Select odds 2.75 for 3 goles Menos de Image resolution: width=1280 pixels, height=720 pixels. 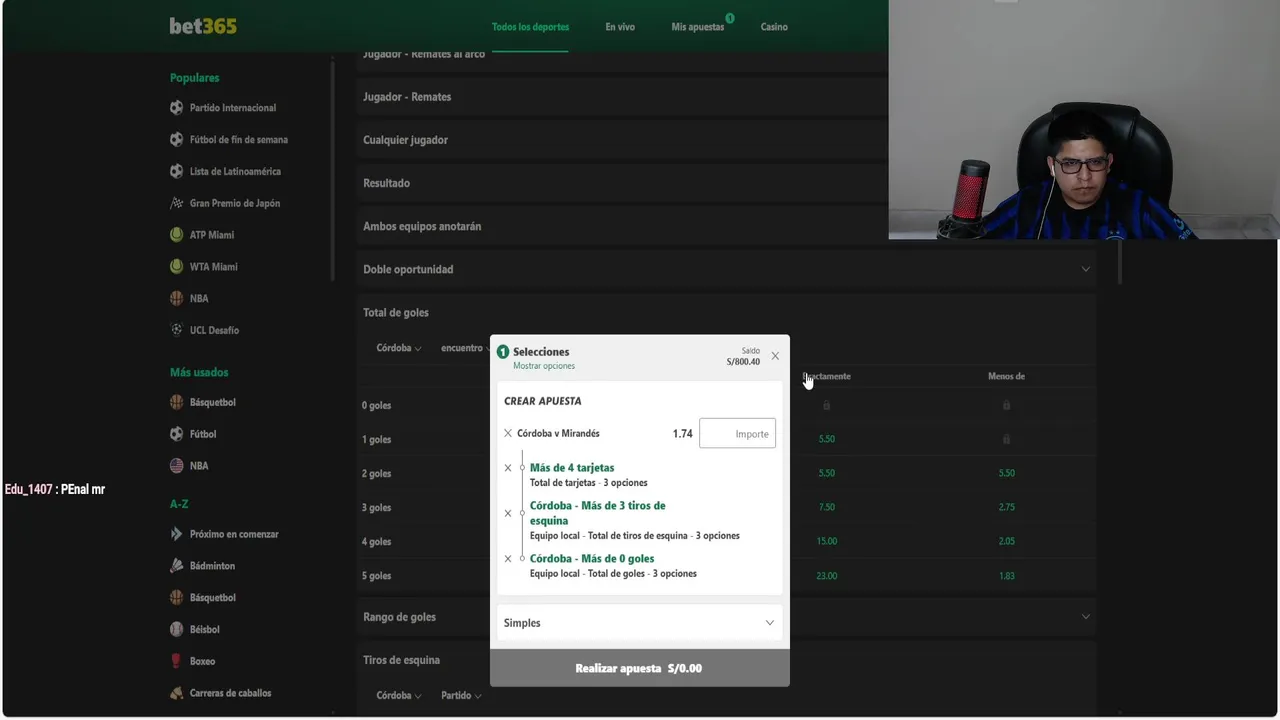click(x=1006, y=507)
